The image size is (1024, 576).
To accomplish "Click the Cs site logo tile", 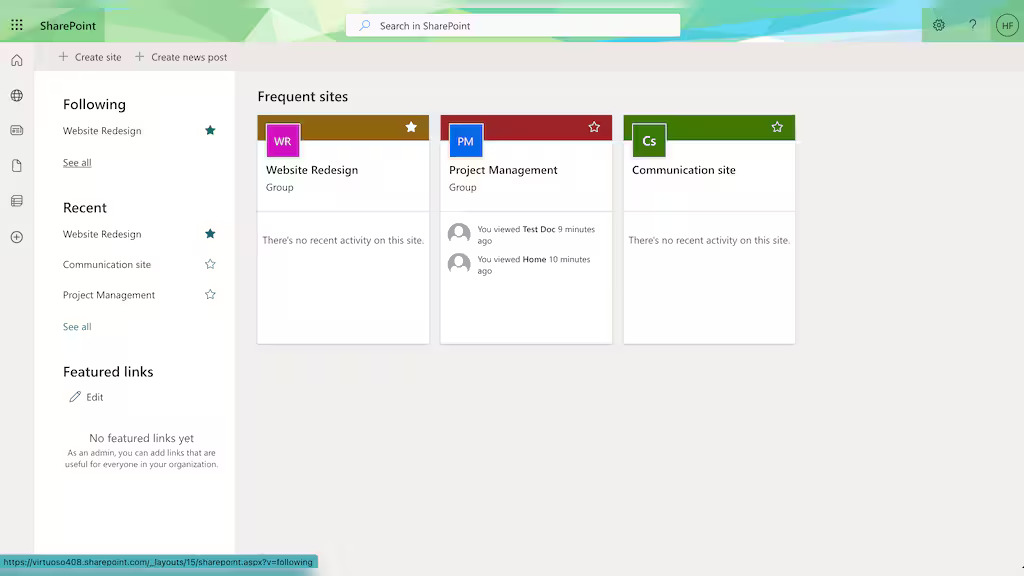I will 649,140.
